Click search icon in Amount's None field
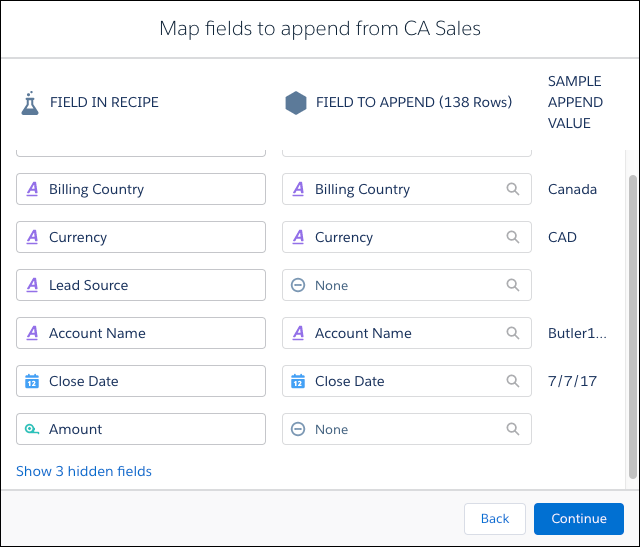640x547 pixels. pyautogui.click(x=513, y=429)
